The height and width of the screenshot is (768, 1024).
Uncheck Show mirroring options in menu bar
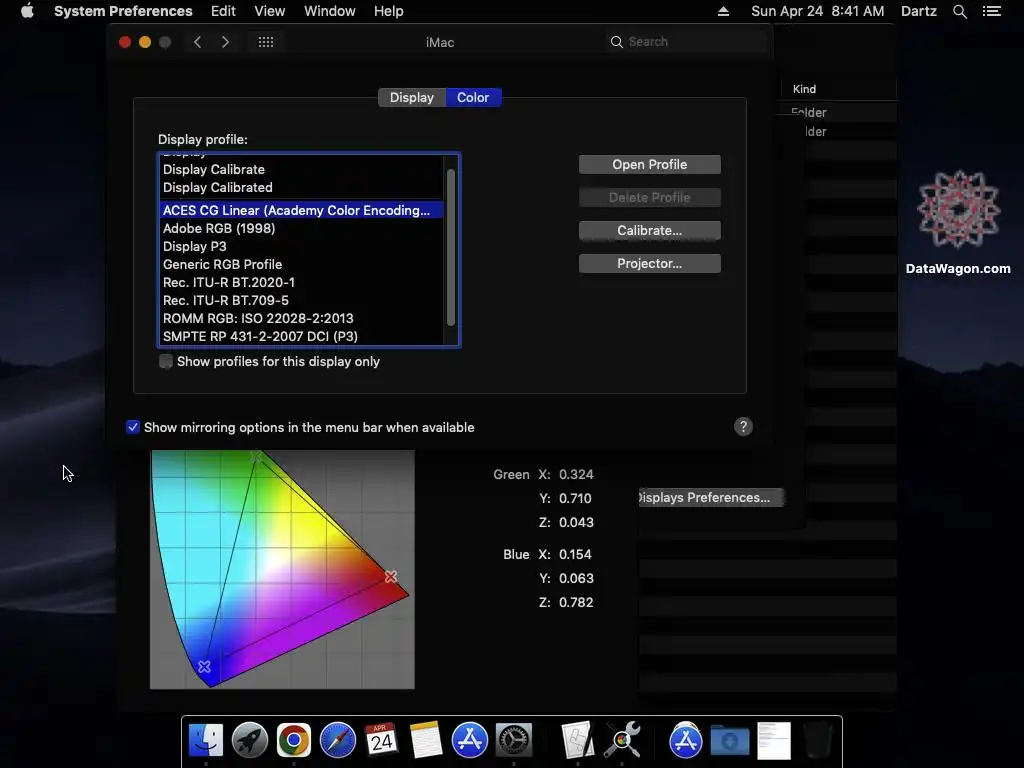[133, 427]
